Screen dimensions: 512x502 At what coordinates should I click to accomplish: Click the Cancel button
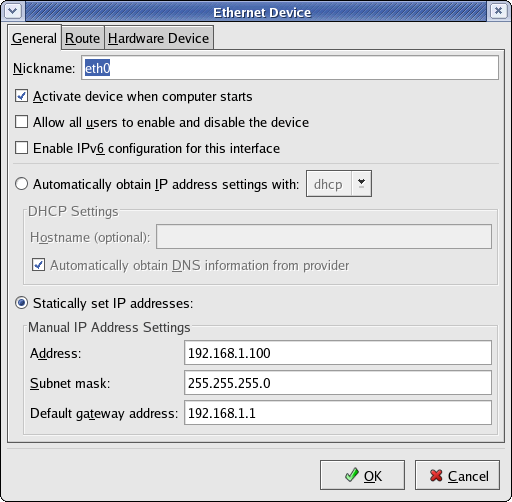coord(457,475)
